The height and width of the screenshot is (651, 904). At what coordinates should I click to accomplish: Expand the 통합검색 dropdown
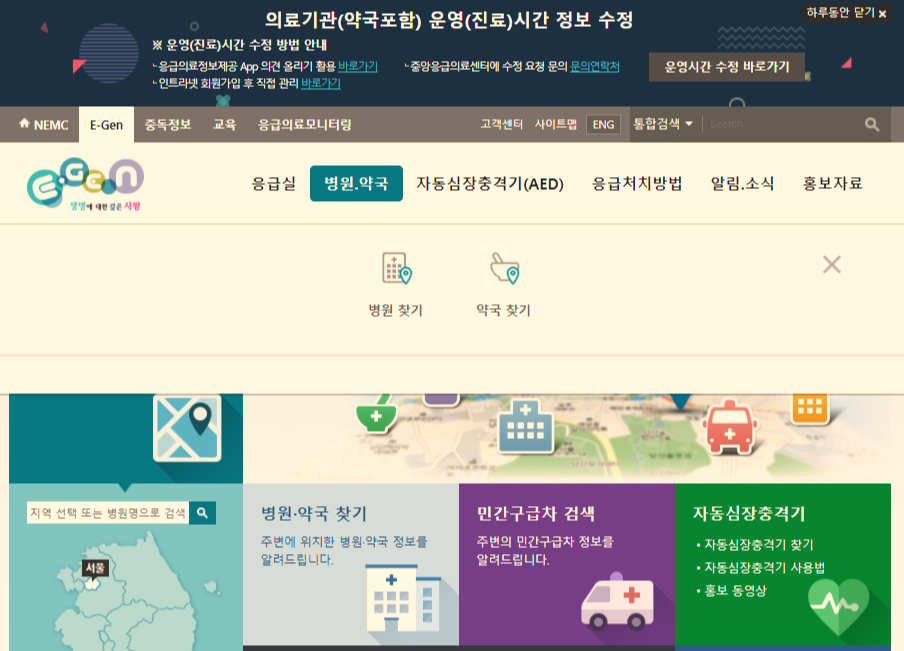pyautogui.click(x=663, y=124)
